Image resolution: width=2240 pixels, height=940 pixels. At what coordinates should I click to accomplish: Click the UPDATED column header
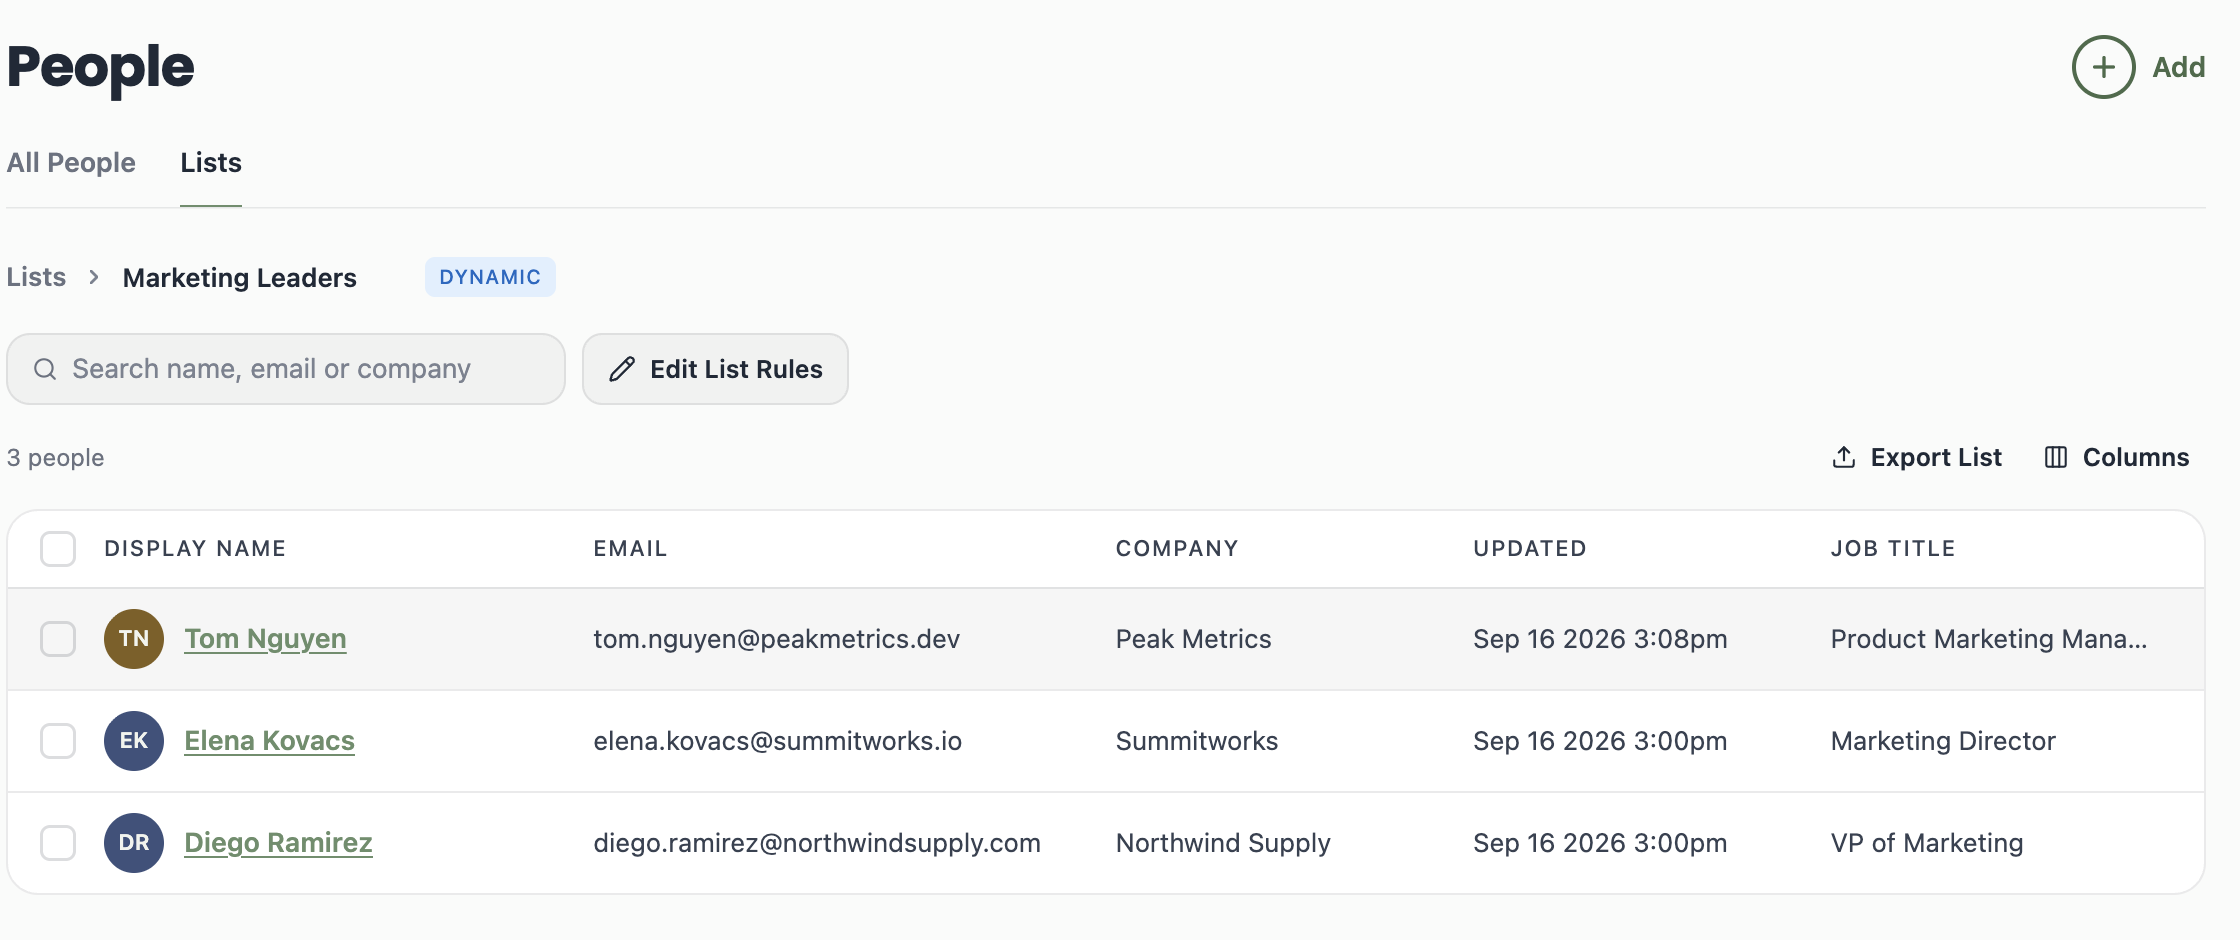(1530, 548)
